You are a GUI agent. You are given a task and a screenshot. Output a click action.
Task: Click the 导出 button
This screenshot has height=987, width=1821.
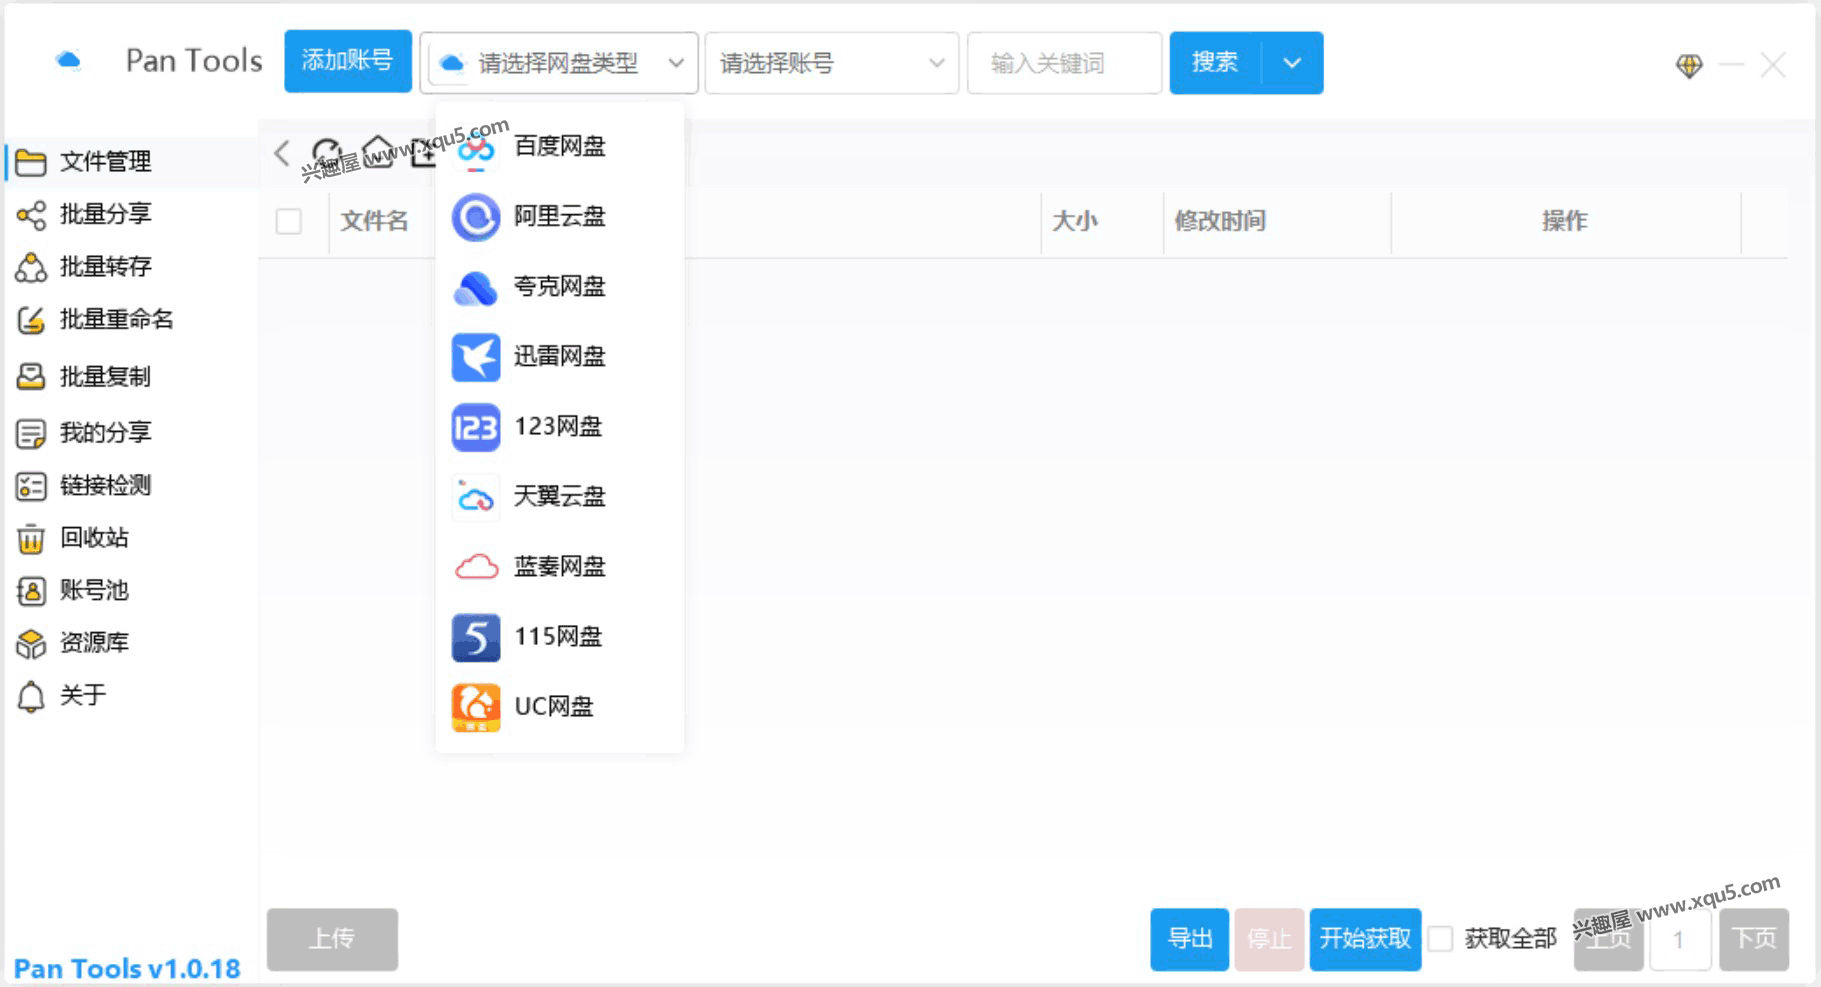tap(1190, 939)
